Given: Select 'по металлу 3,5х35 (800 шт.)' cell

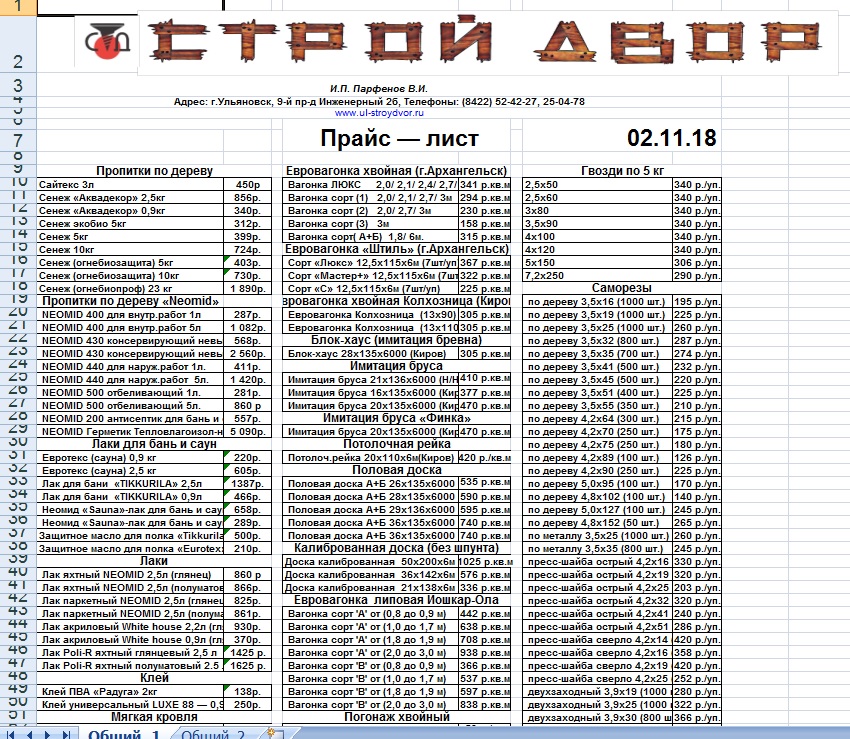Looking at the screenshot, I should coord(597,549).
